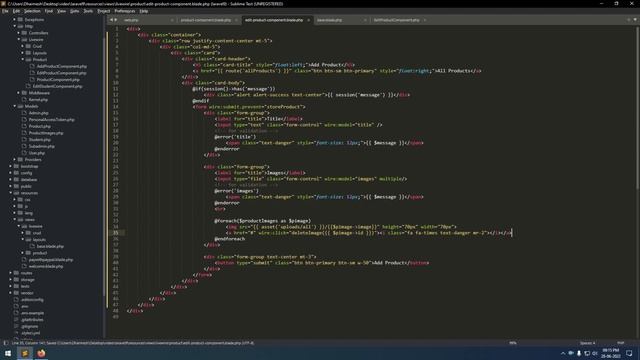Close the base.blade.php tab

point(365,20)
